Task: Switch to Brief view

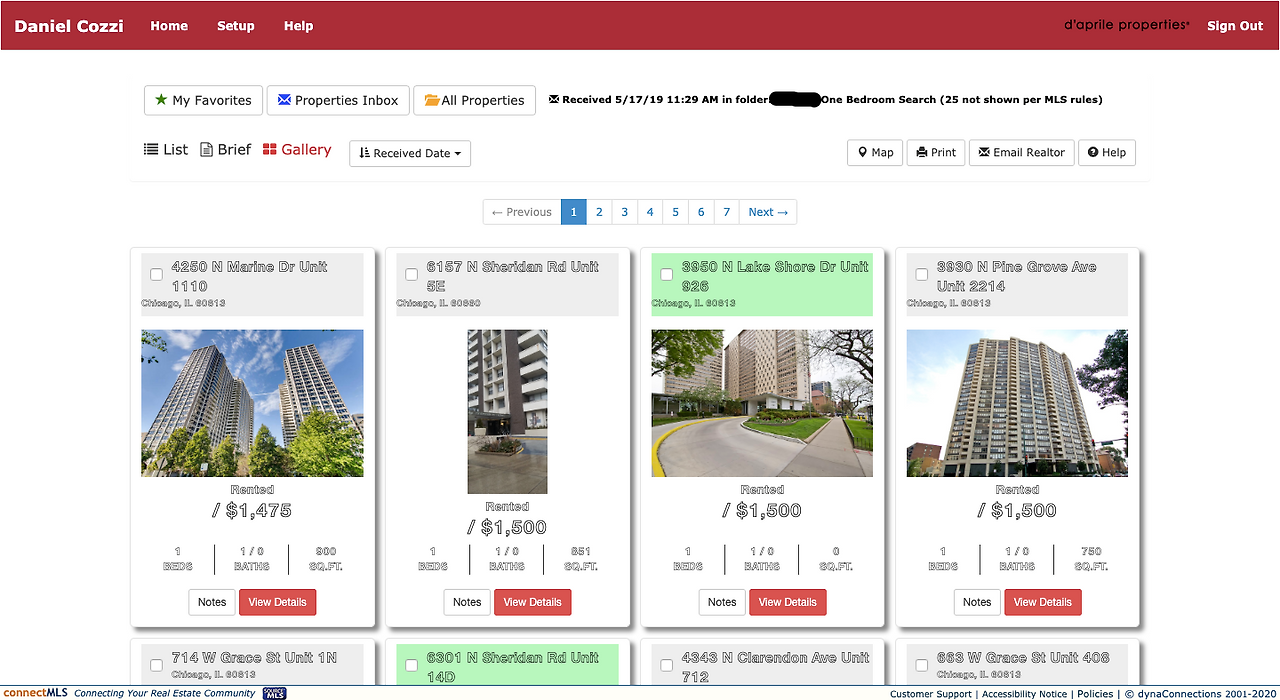Action: [x=226, y=150]
